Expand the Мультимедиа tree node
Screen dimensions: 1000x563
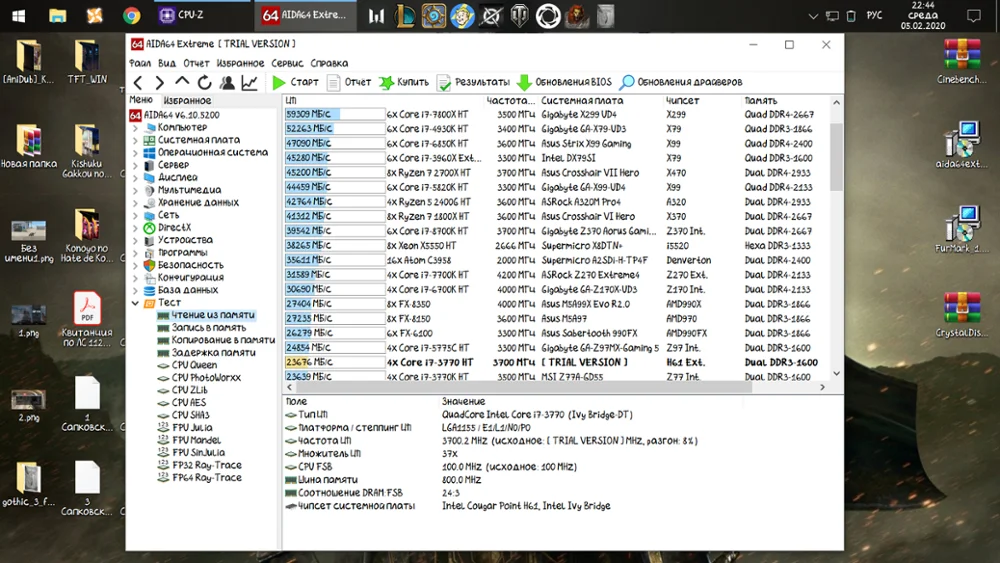pos(135,190)
